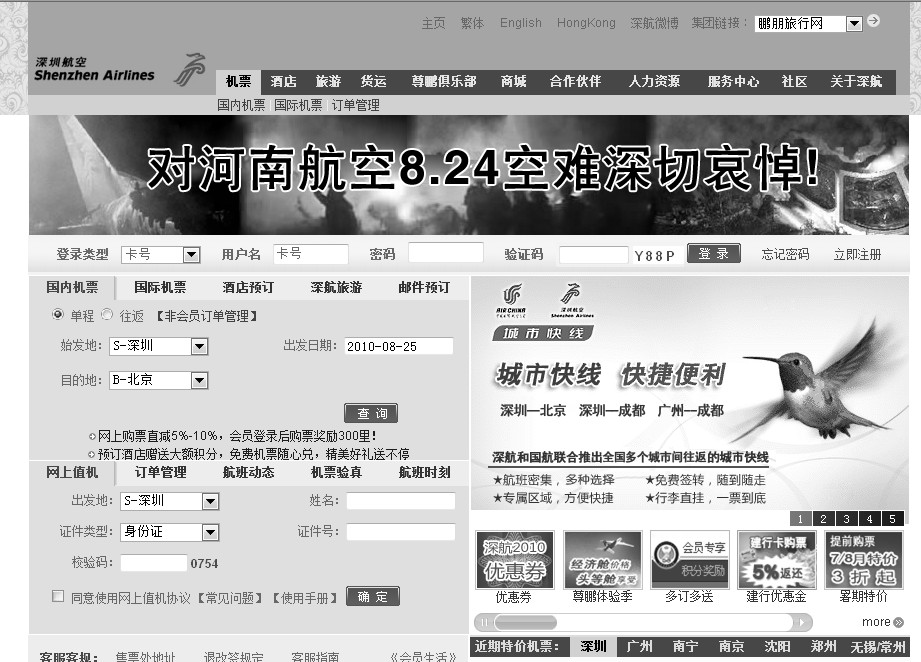Check the 同意使用网上值机协议 checkbox
The height and width of the screenshot is (662, 921).
tap(58, 596)
